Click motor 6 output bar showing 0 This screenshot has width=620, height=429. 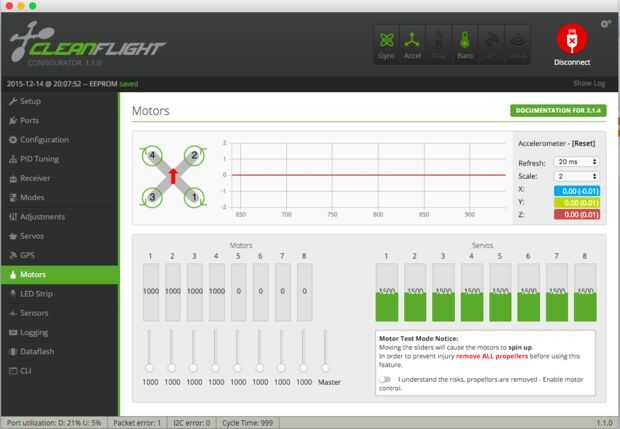(x=261, y=292)
